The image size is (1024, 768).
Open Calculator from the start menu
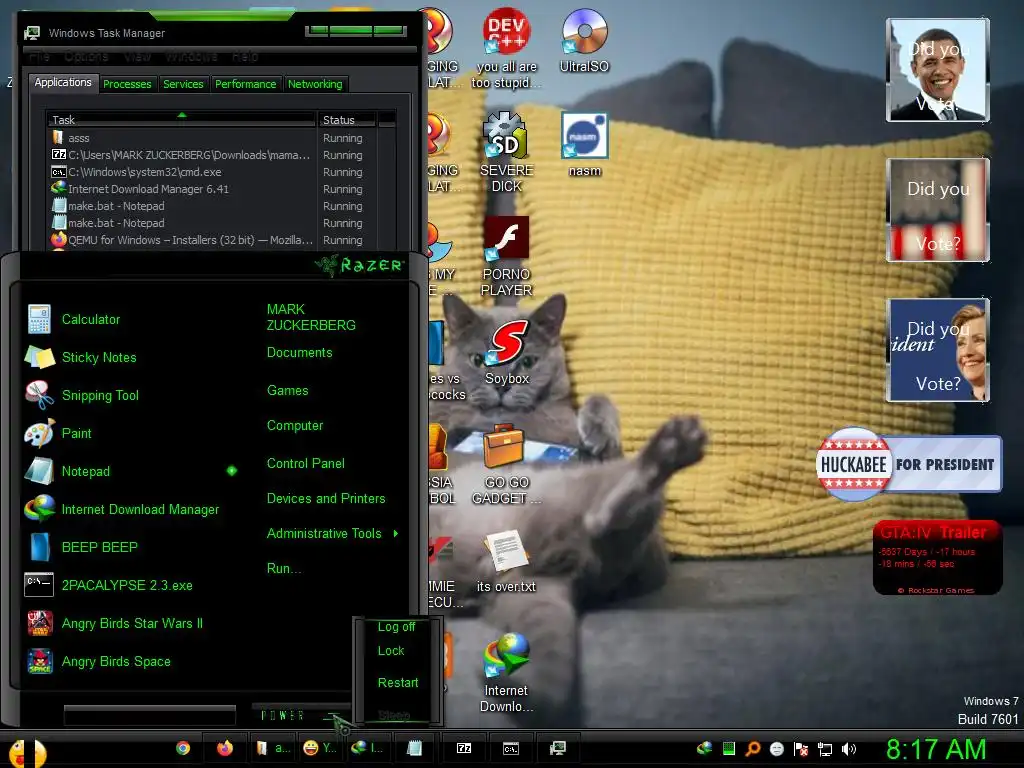91,319
